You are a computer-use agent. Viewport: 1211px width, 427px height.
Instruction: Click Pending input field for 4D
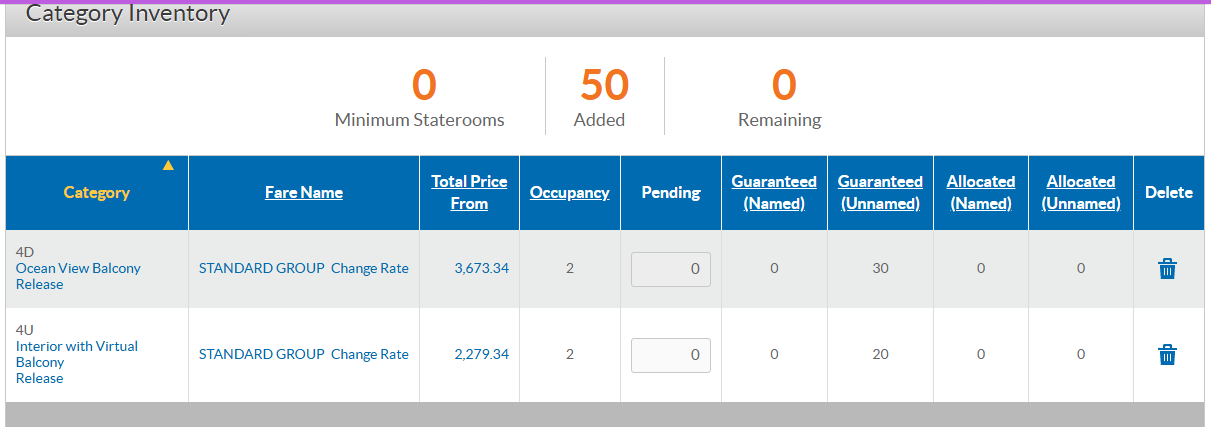671,269
